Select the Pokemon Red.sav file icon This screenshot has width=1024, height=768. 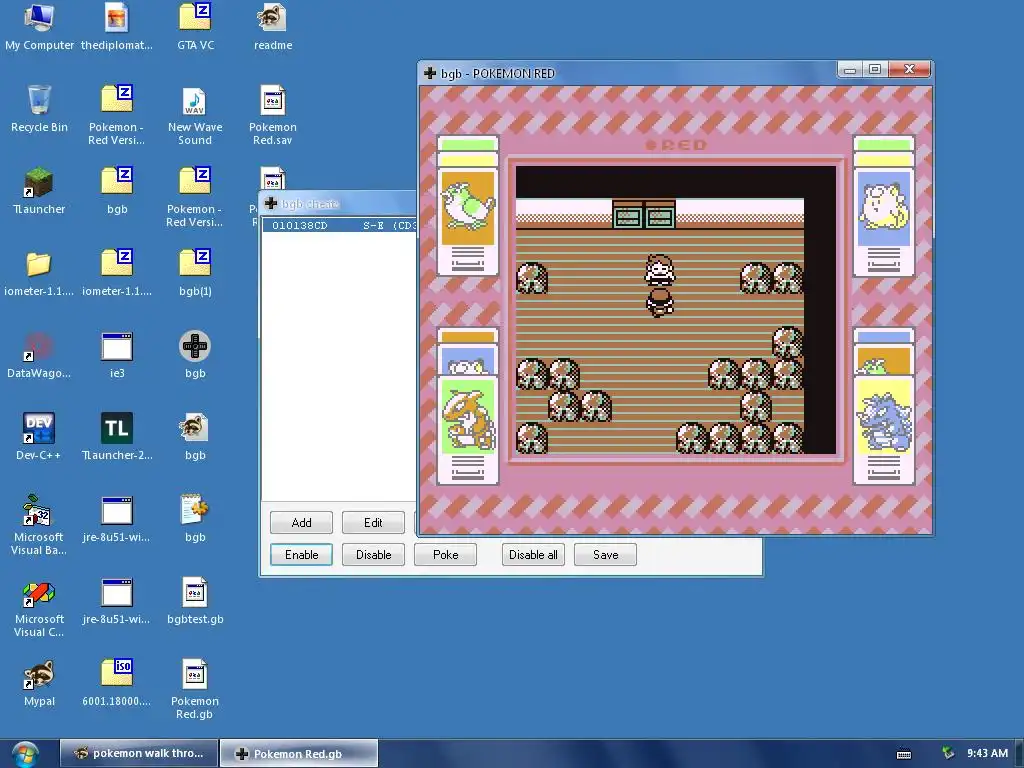tap(273, 115)
